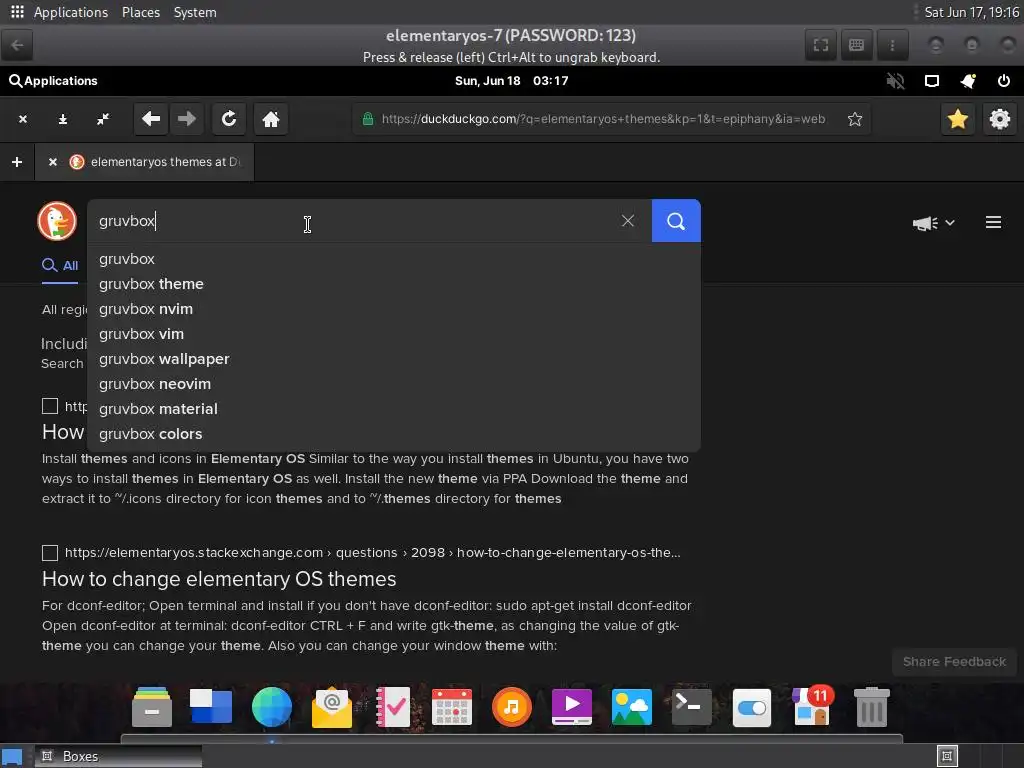Image resolution: width=1024 pixels, height=768 pixels.
Task: Click the gruvbox search input field
Action: pos(369,221)
